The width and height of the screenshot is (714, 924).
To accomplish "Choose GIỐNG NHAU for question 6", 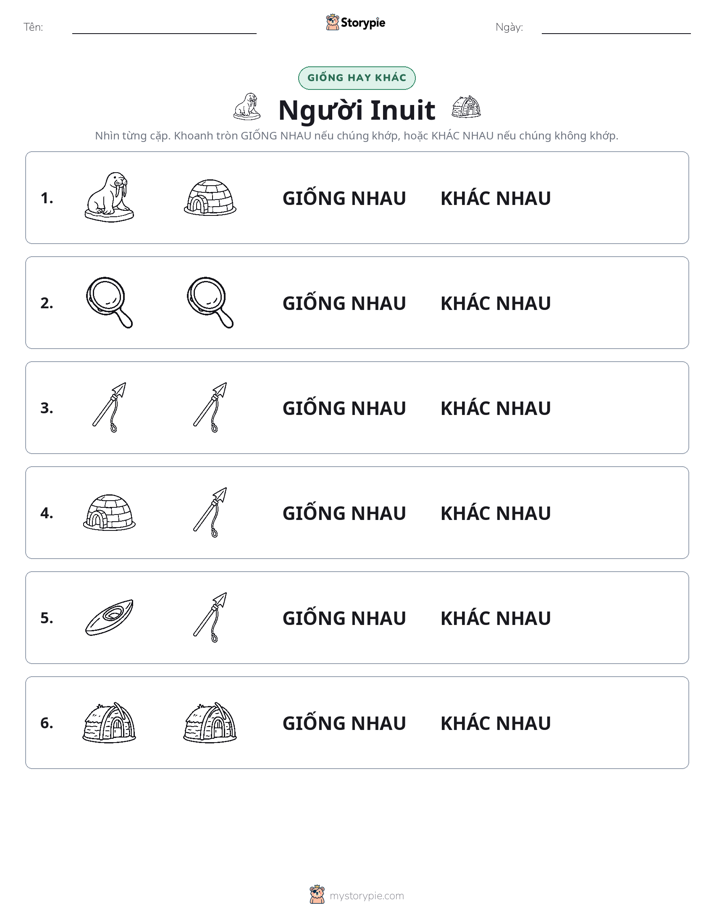I will click(x=344, y=723).
